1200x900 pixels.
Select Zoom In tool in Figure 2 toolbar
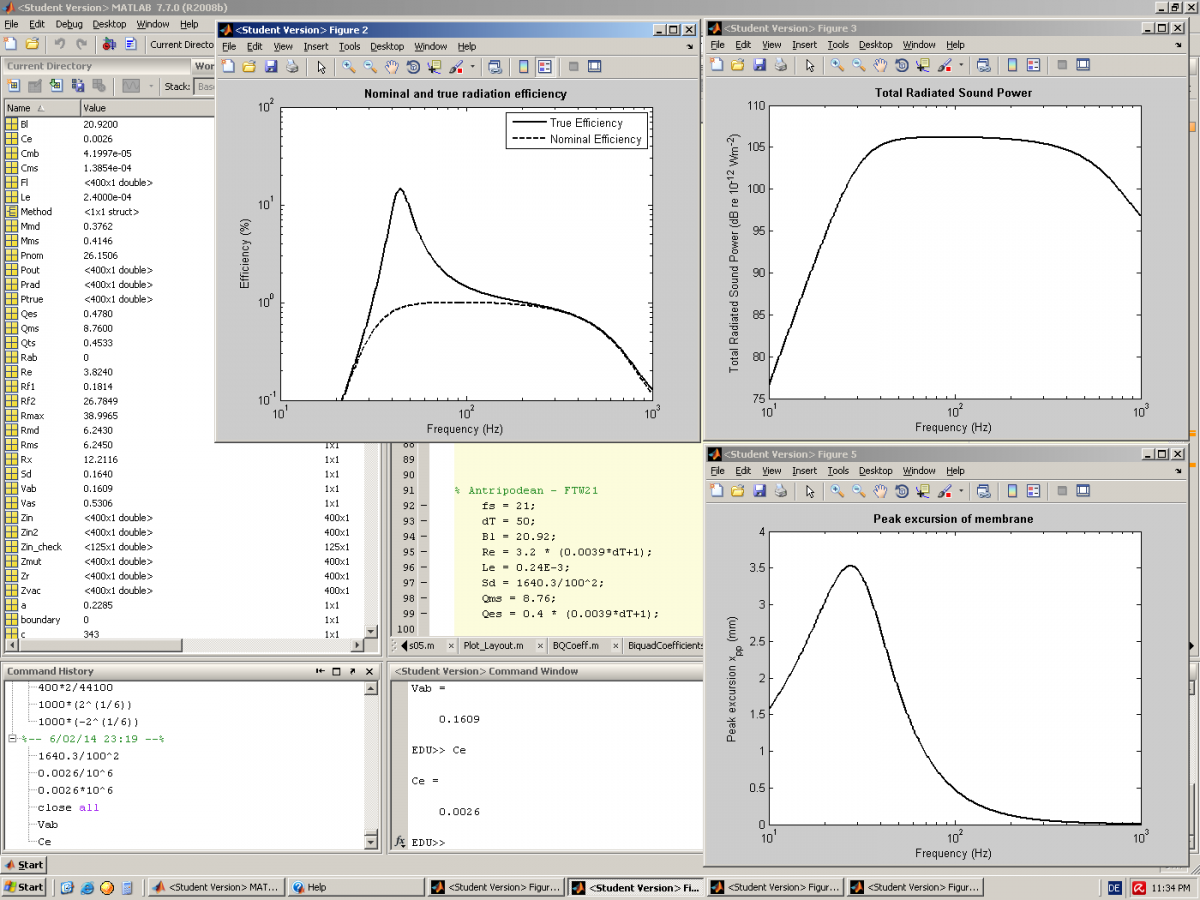(349, 67)
